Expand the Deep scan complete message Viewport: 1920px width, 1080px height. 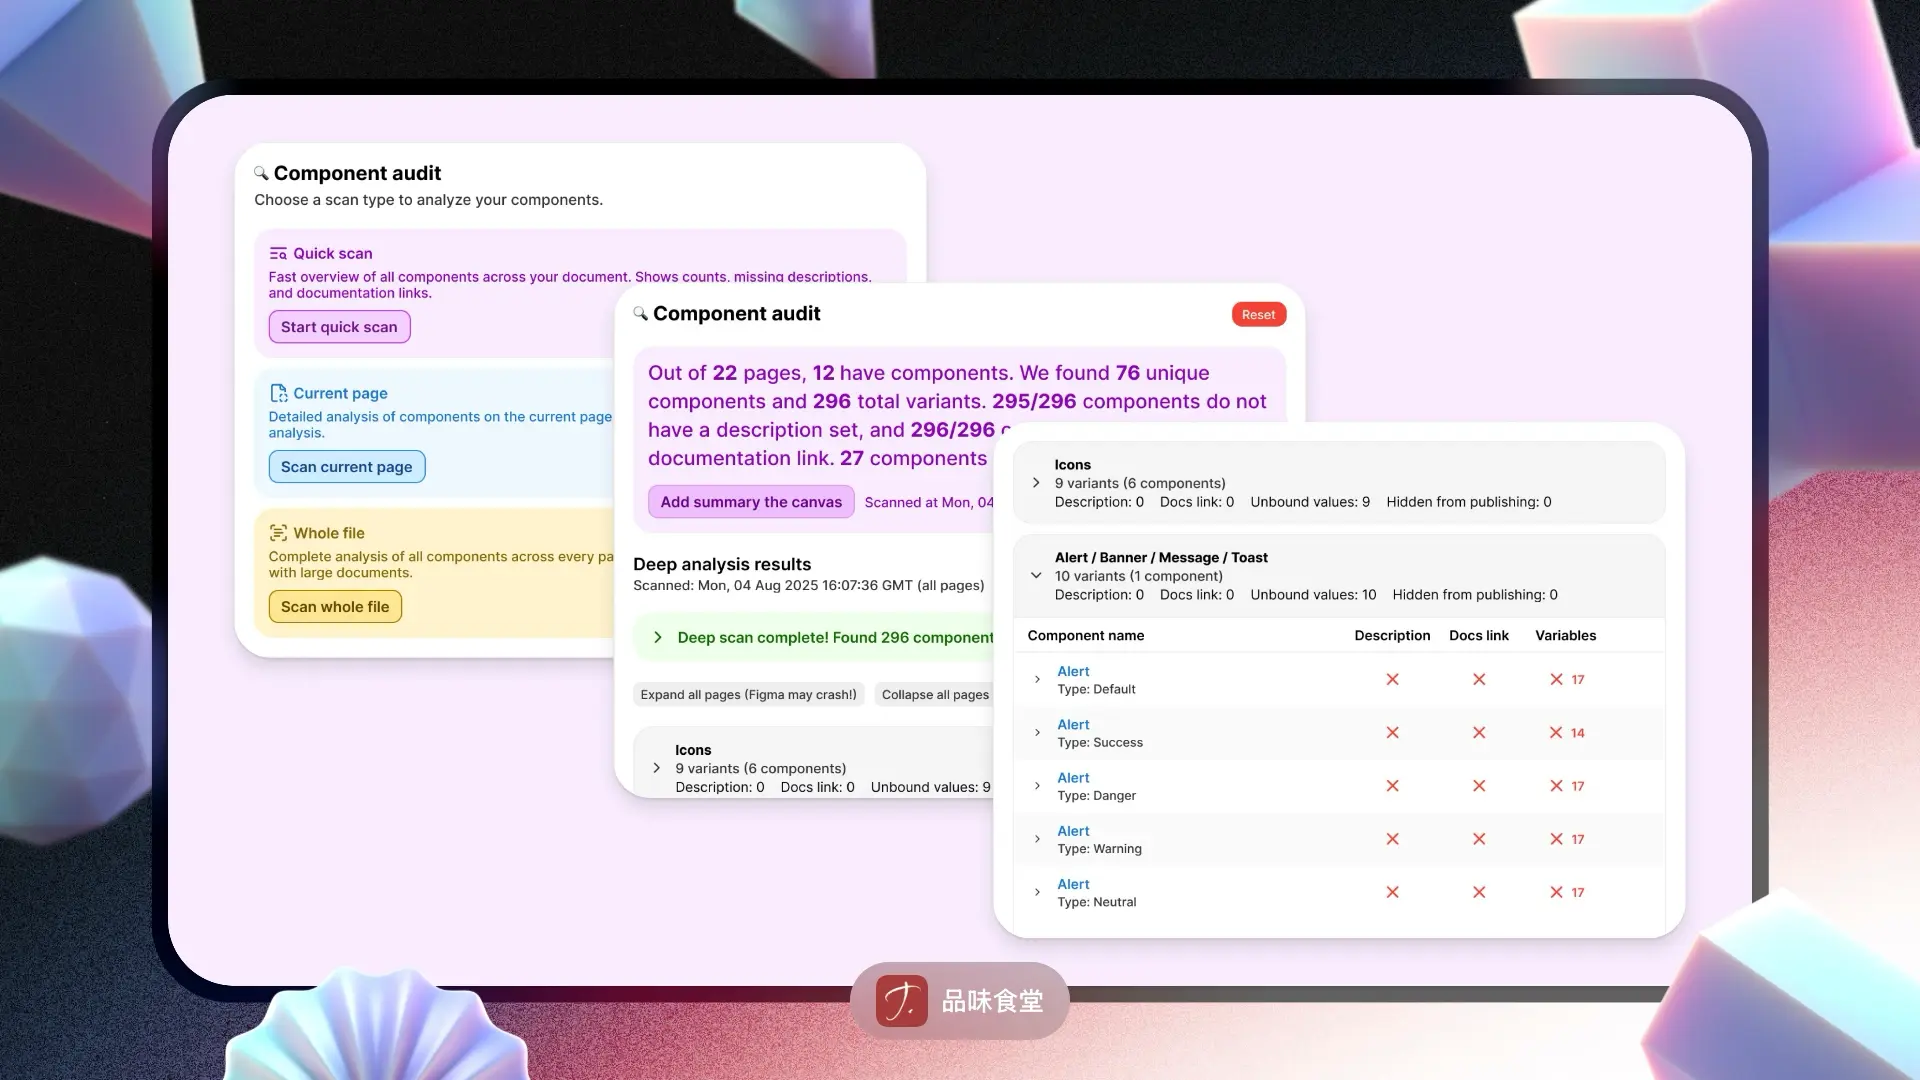pyautogui.click(x=657, y=638)
